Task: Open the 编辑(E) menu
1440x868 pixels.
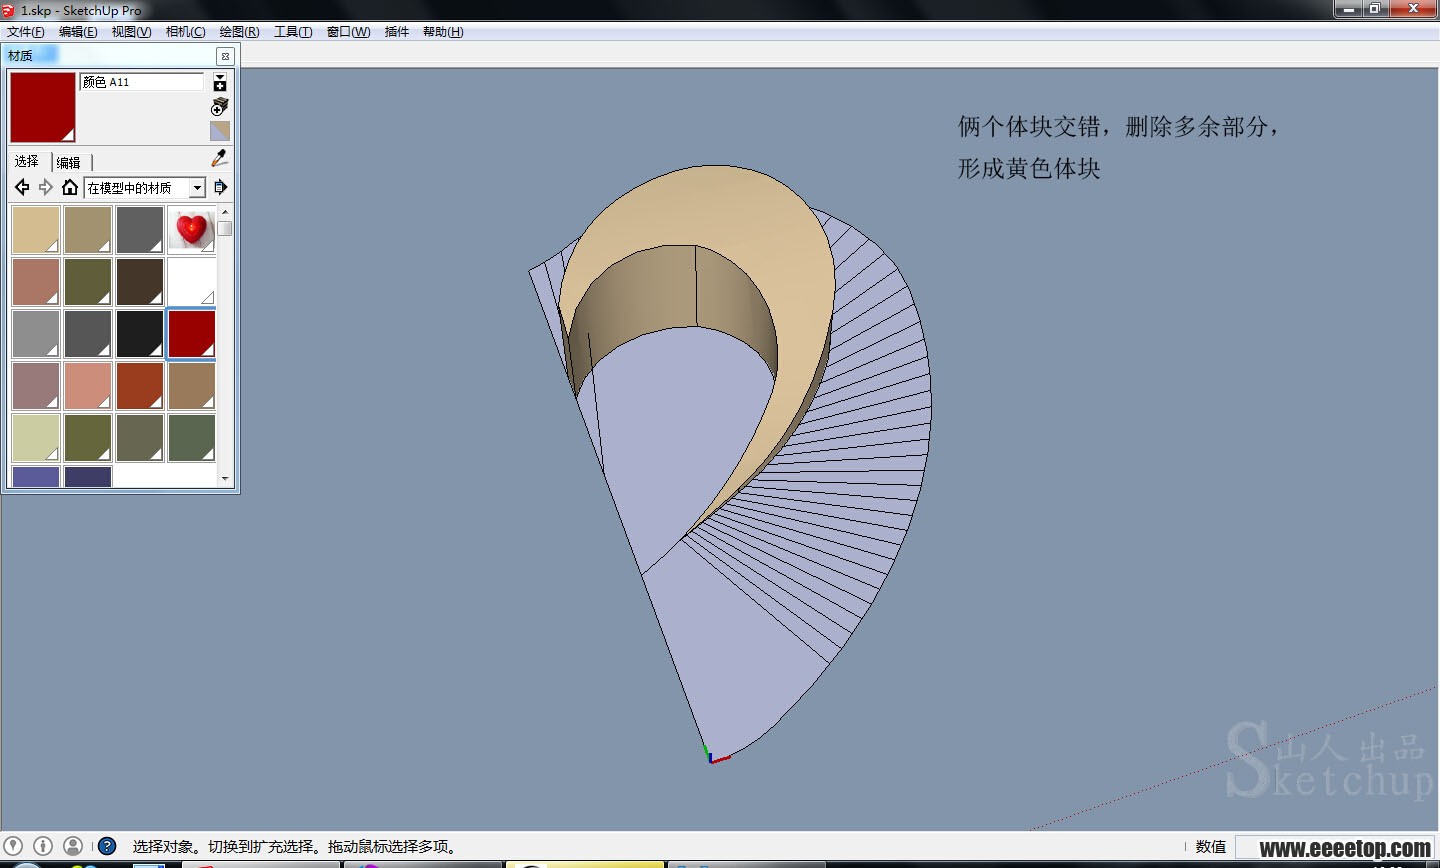Action: 78,32
